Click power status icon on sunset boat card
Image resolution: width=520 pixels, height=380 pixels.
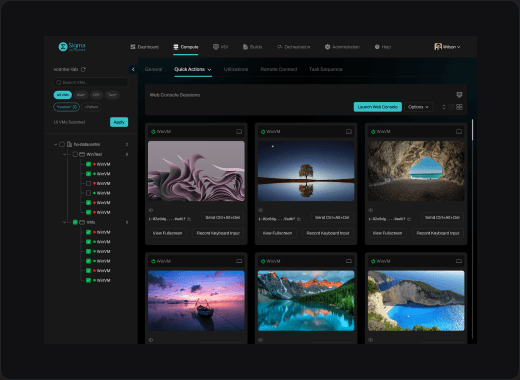pos(153,261)
